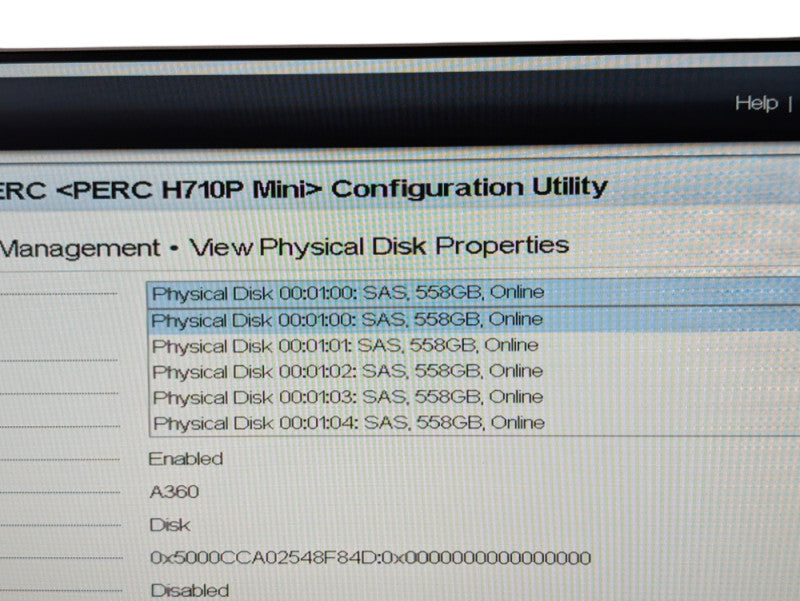Select Physical Disk 00:01:04 option

point(474,423)
